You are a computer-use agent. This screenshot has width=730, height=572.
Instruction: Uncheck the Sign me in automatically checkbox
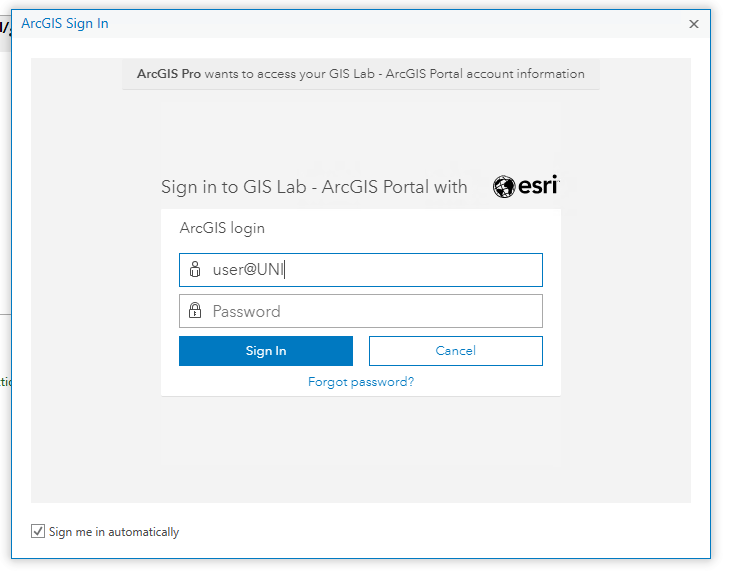pos(38,531)
